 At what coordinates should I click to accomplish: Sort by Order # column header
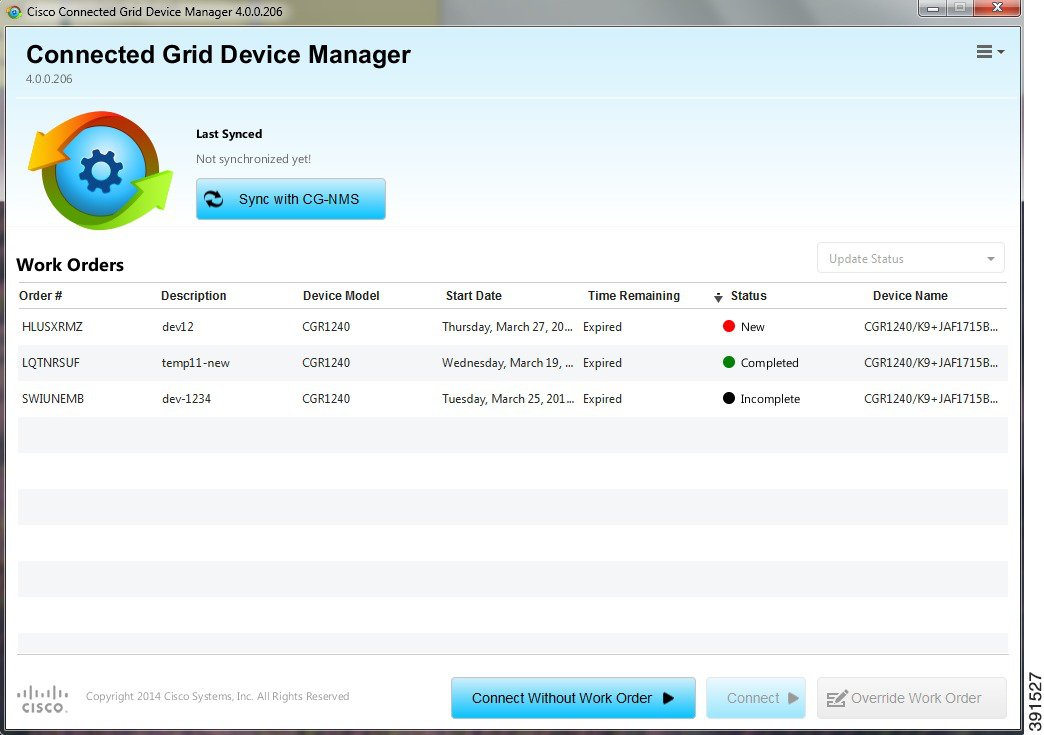pos(41,296)
